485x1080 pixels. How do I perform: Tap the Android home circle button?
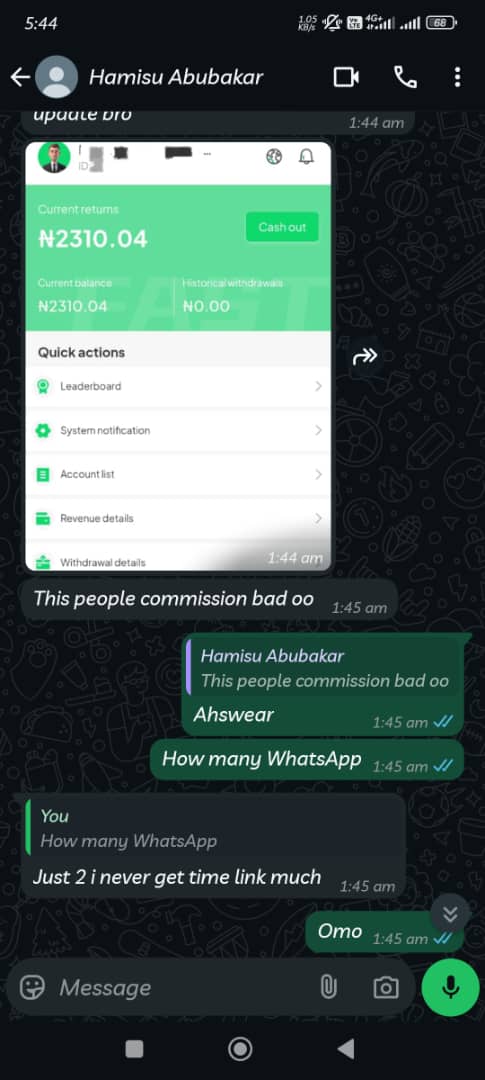pyautogui.click(x=240, y=1049)
